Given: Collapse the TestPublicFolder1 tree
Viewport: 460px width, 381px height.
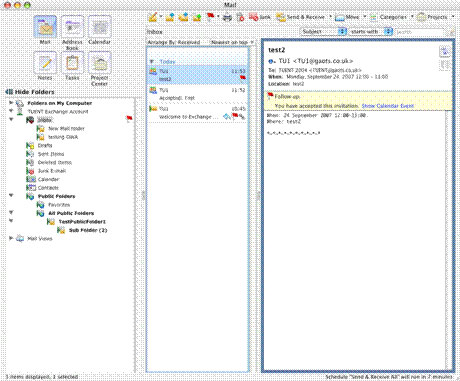Looking at the screenshot, I should coord(11,221).
